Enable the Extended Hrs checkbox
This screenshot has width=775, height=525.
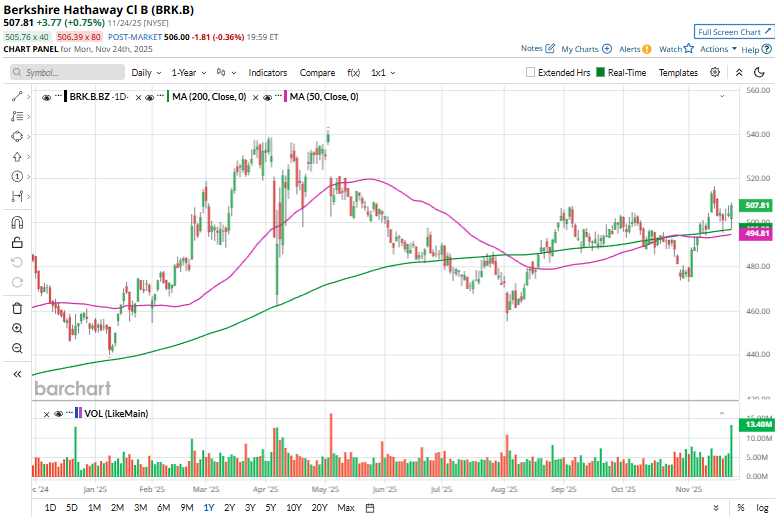point(530,72)
